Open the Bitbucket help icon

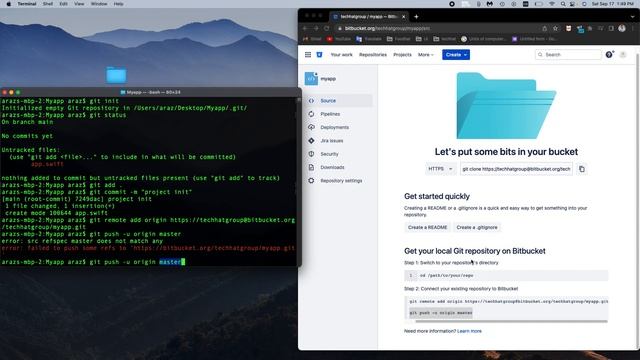click(609, 55)
